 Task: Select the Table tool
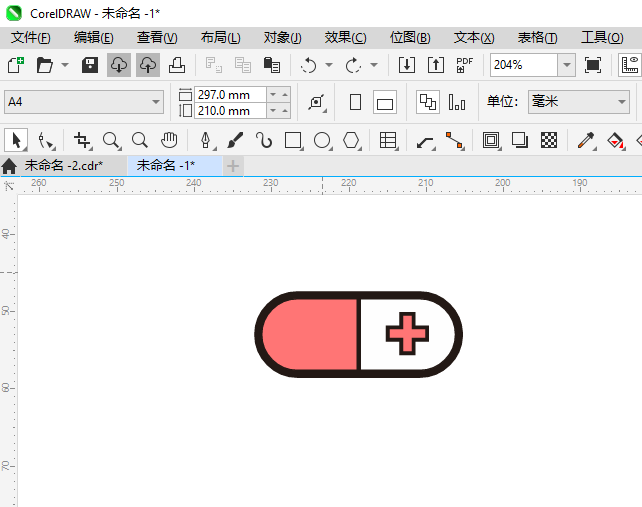coord(388,140)
